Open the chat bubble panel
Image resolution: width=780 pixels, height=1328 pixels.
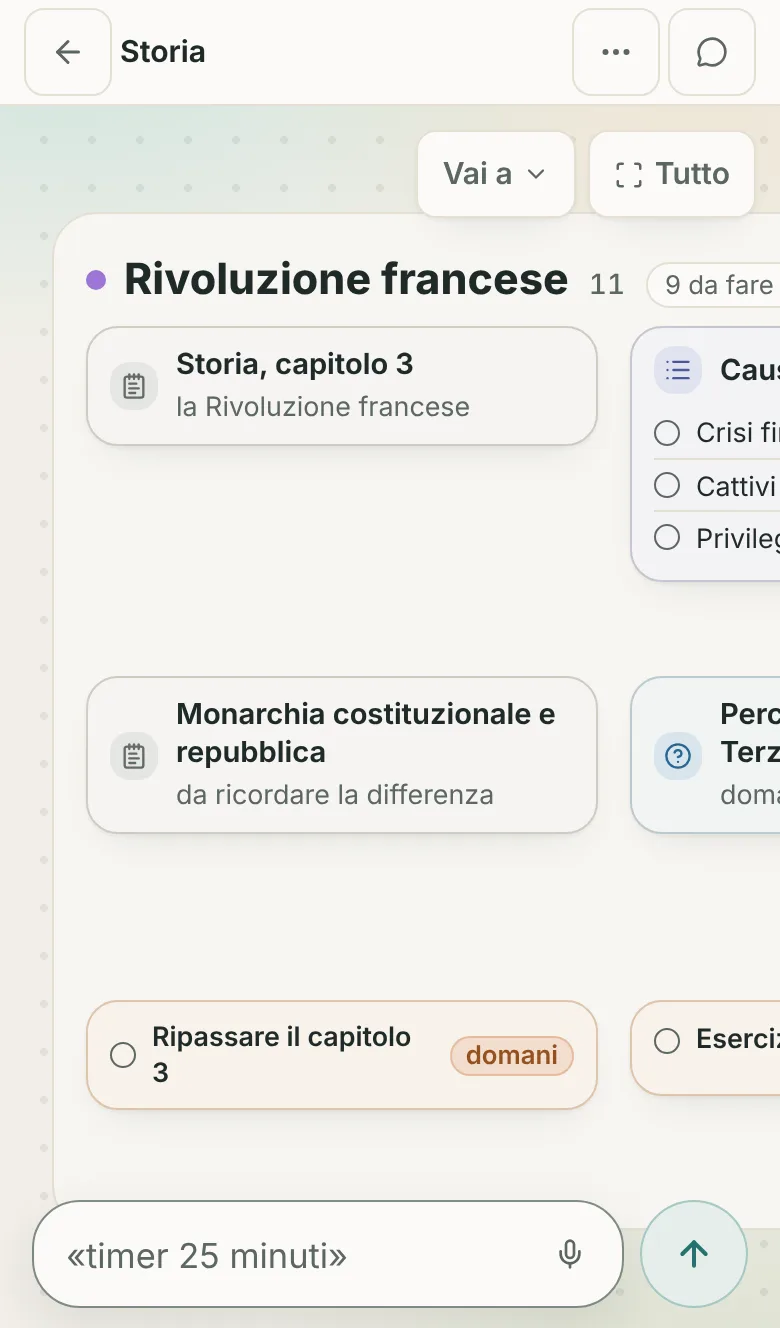coord(712,52)
